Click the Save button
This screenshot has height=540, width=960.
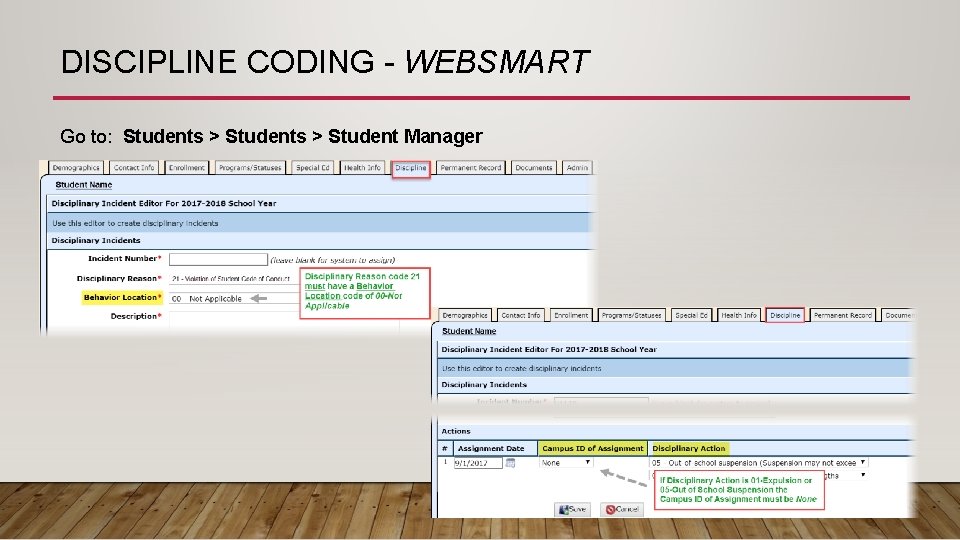(572, 509)
